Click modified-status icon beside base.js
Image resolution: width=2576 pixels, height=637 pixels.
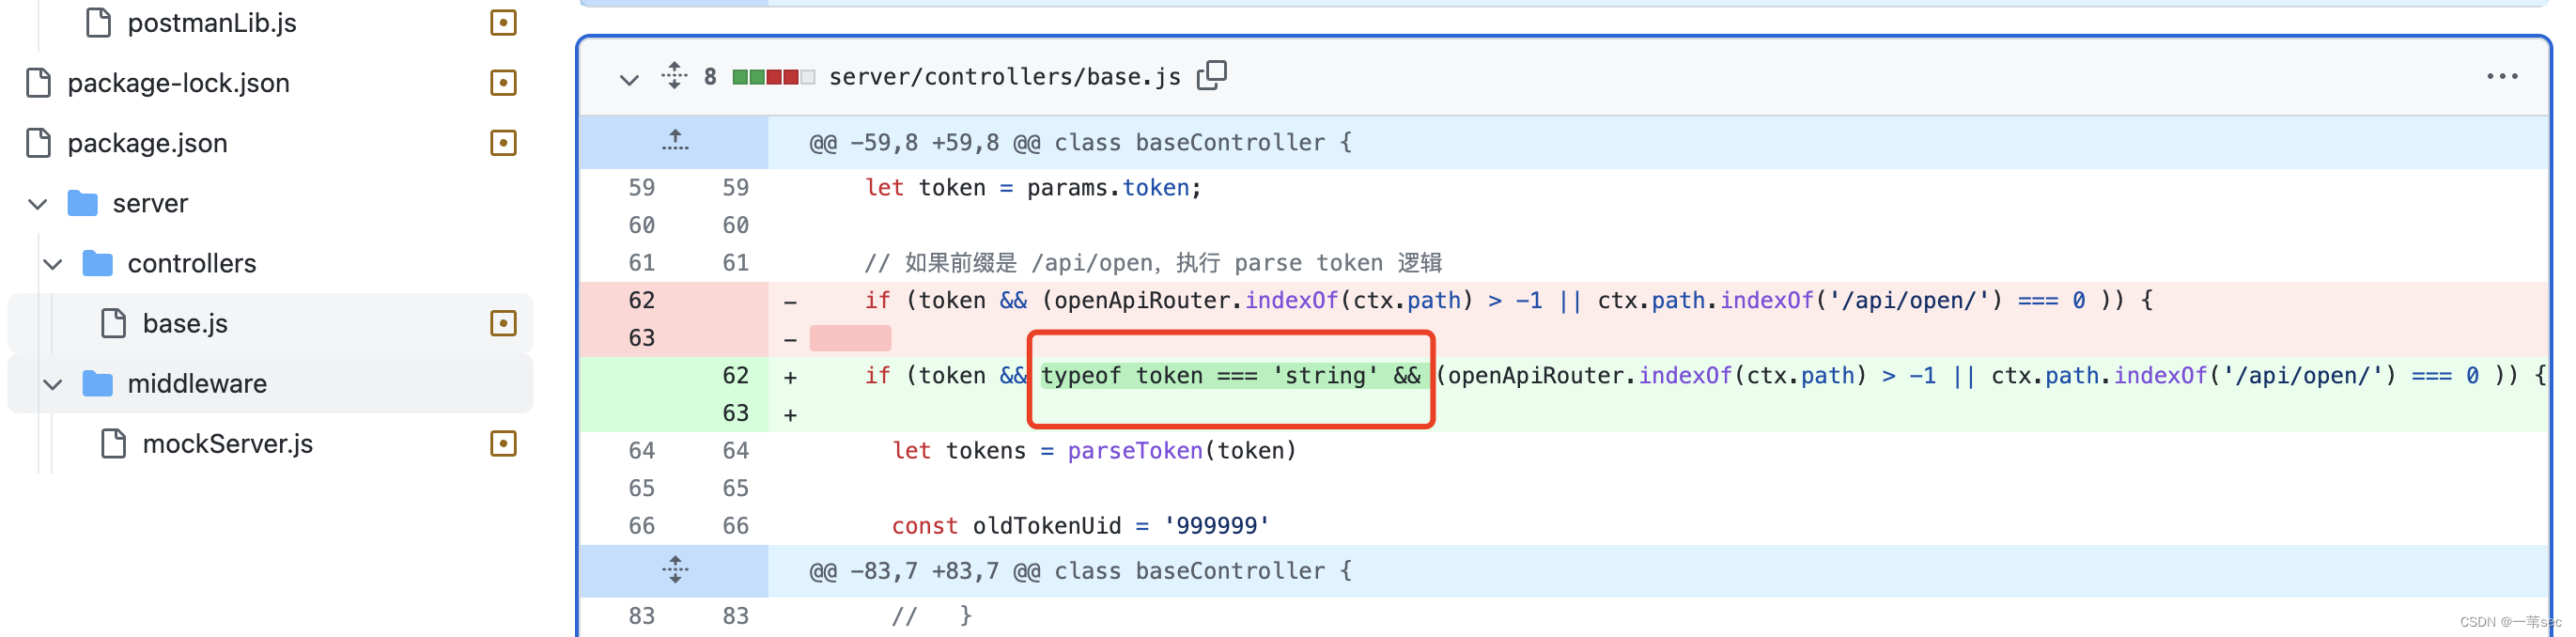(x=503, y=323)
